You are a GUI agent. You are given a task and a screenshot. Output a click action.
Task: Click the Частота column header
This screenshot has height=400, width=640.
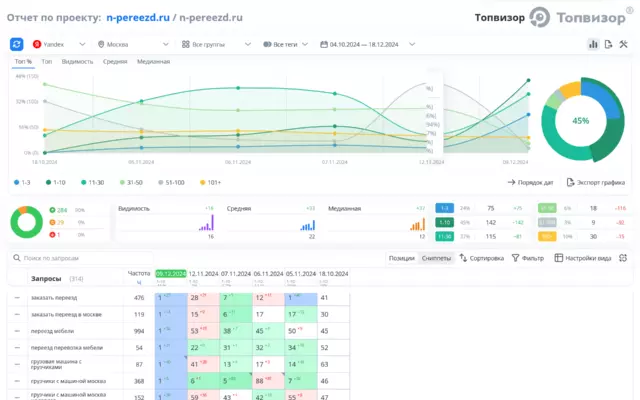139,273
